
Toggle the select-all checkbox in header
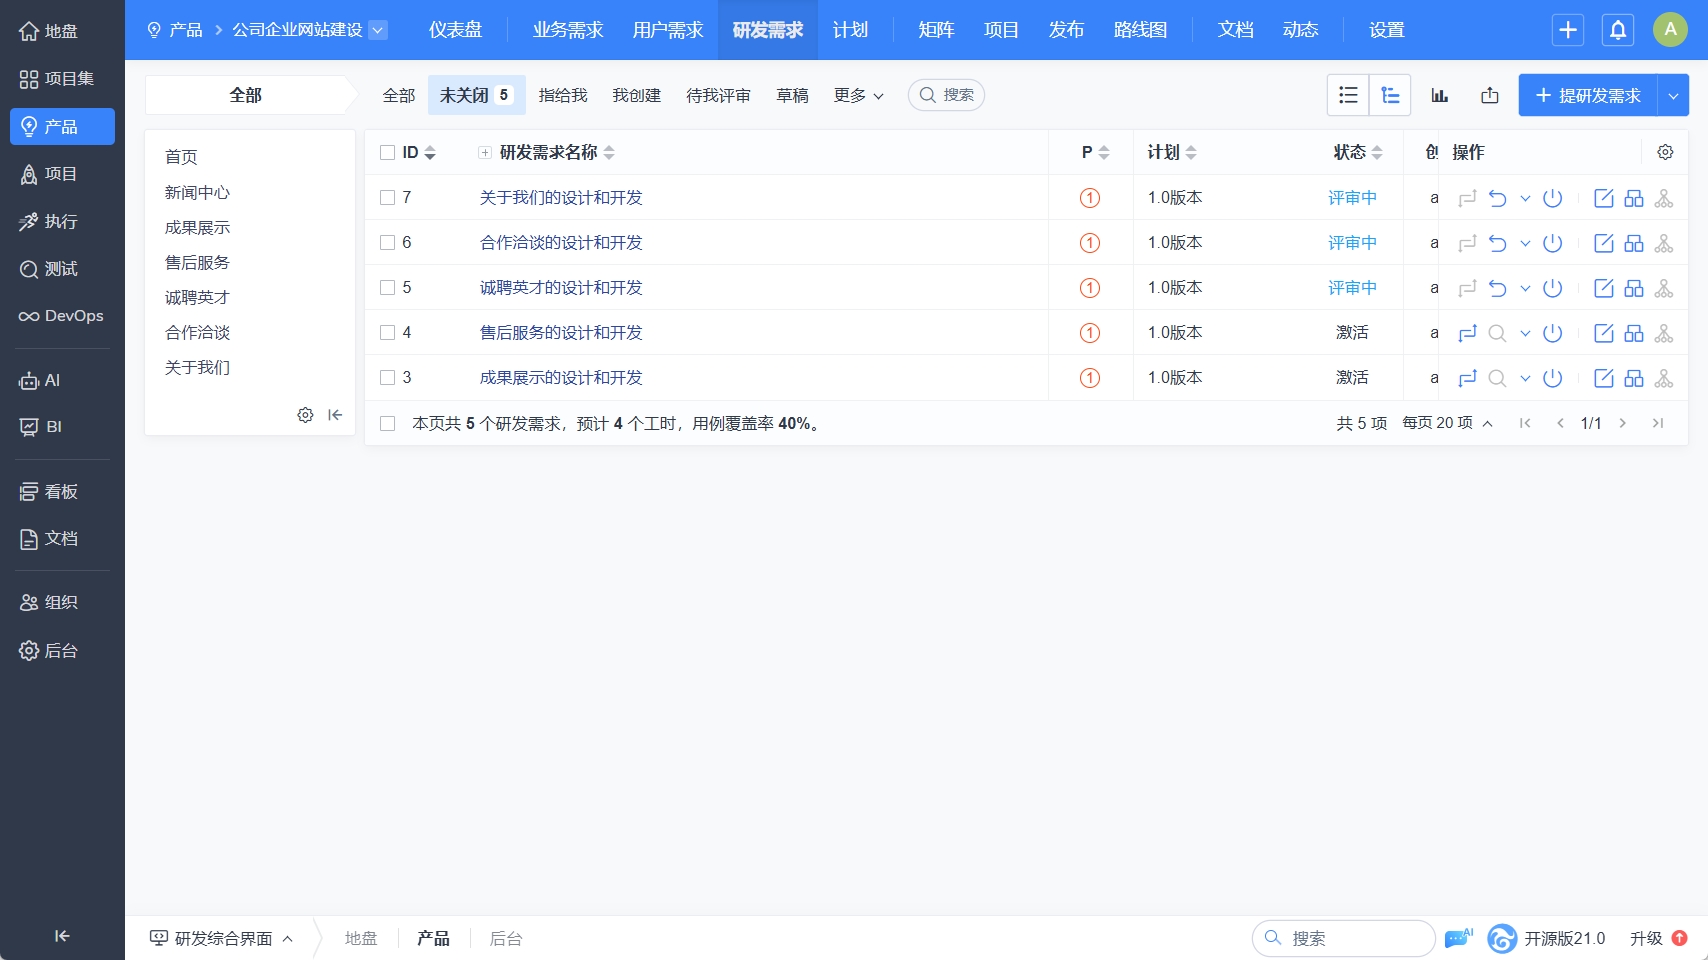click(388, 153)
